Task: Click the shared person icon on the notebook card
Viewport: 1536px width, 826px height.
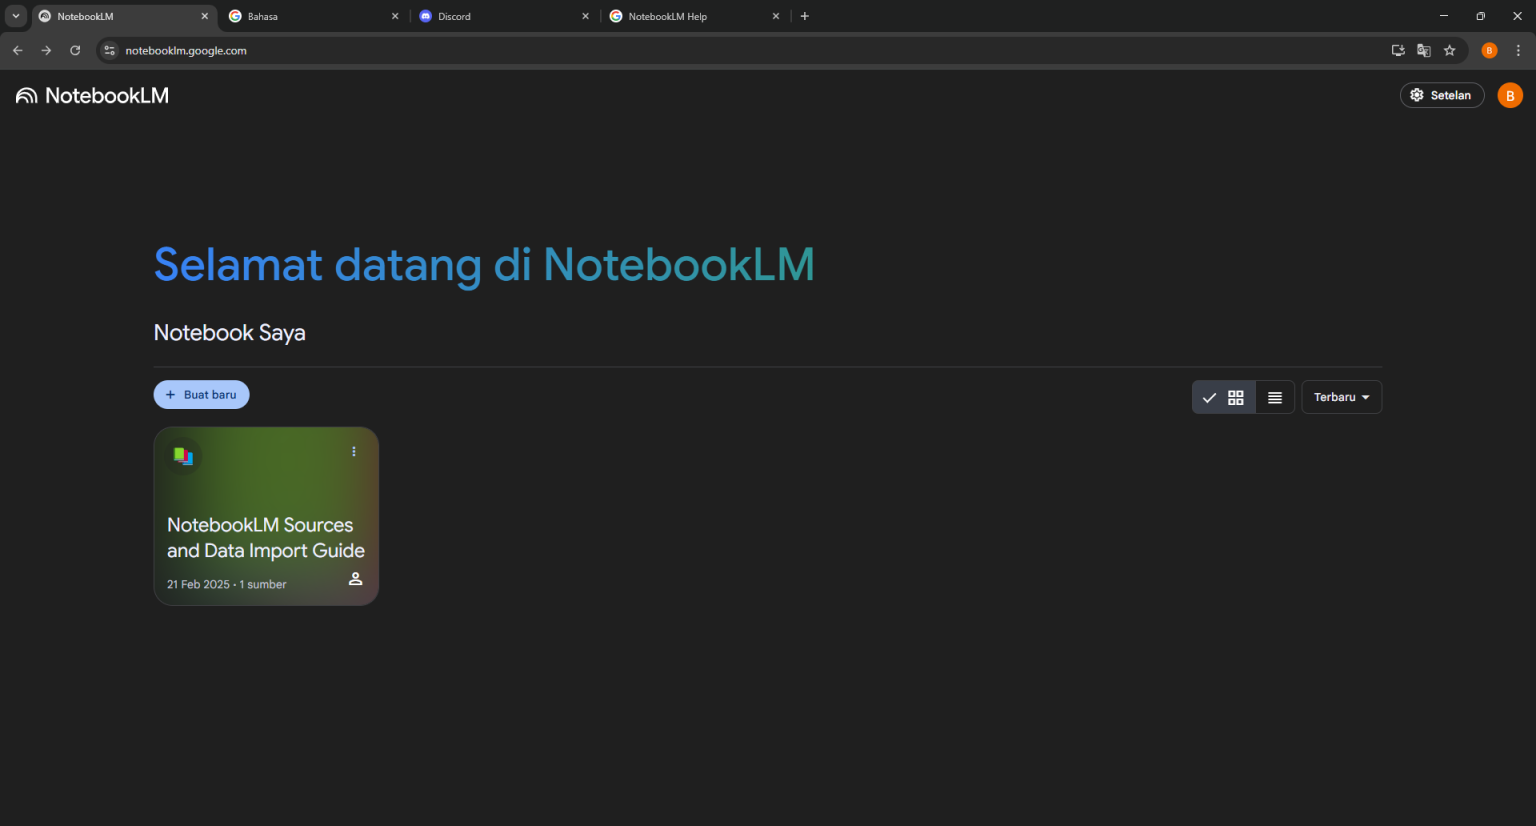Action: pos(355,578)
